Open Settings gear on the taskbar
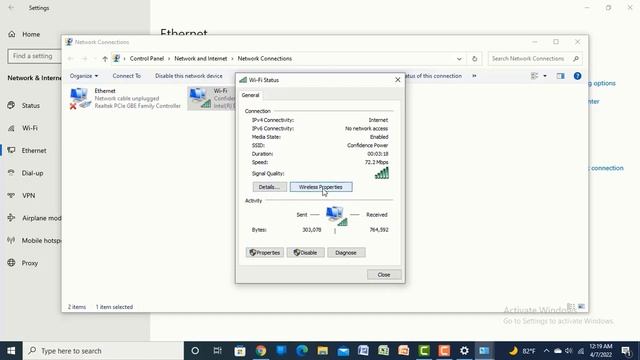 click(464, 351)
